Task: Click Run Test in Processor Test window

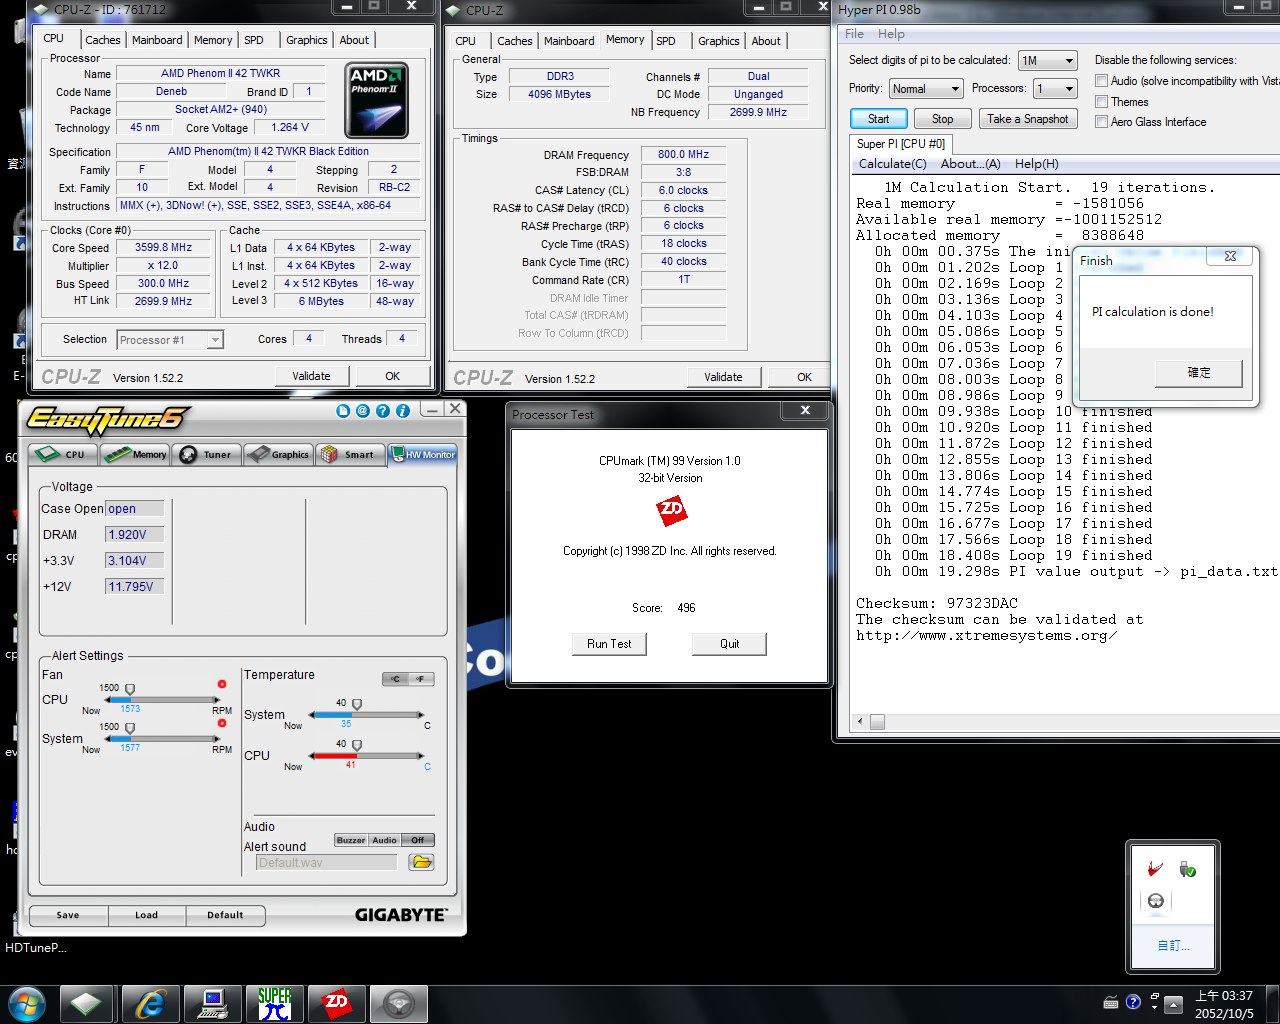Action: (608, 644)
